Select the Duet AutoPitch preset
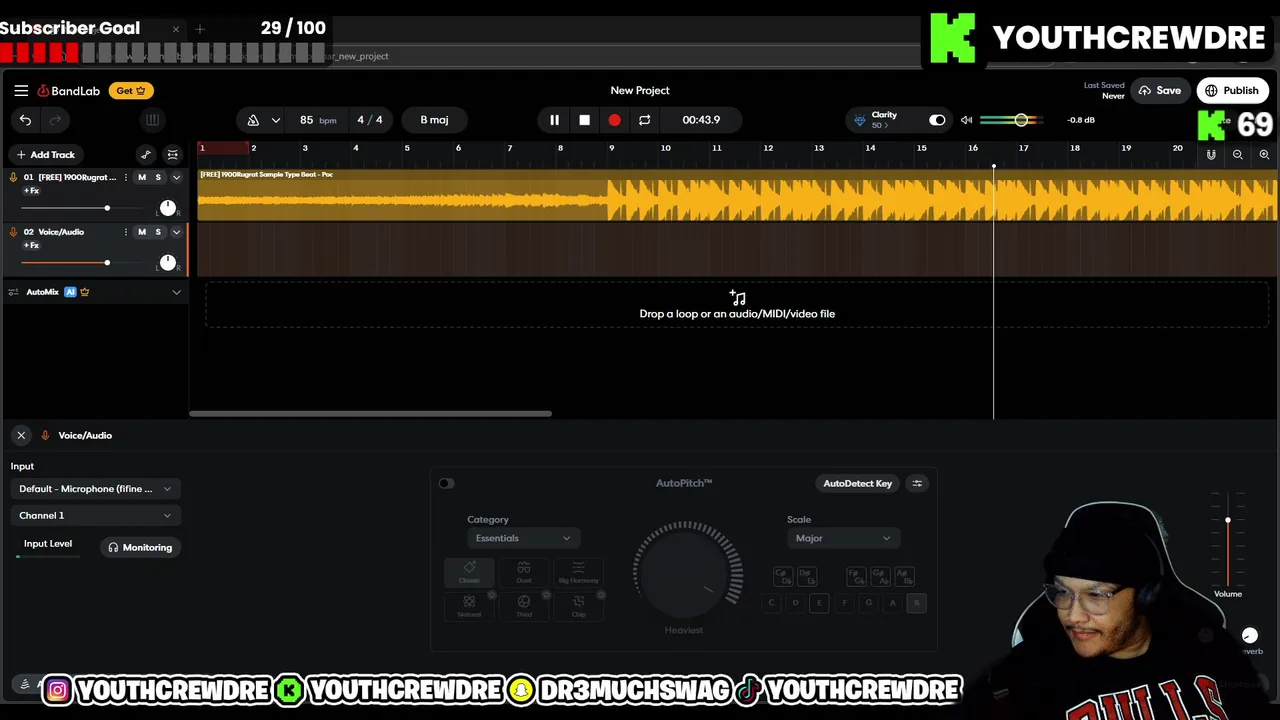1280x720 pixels. [x=524, y=572]
